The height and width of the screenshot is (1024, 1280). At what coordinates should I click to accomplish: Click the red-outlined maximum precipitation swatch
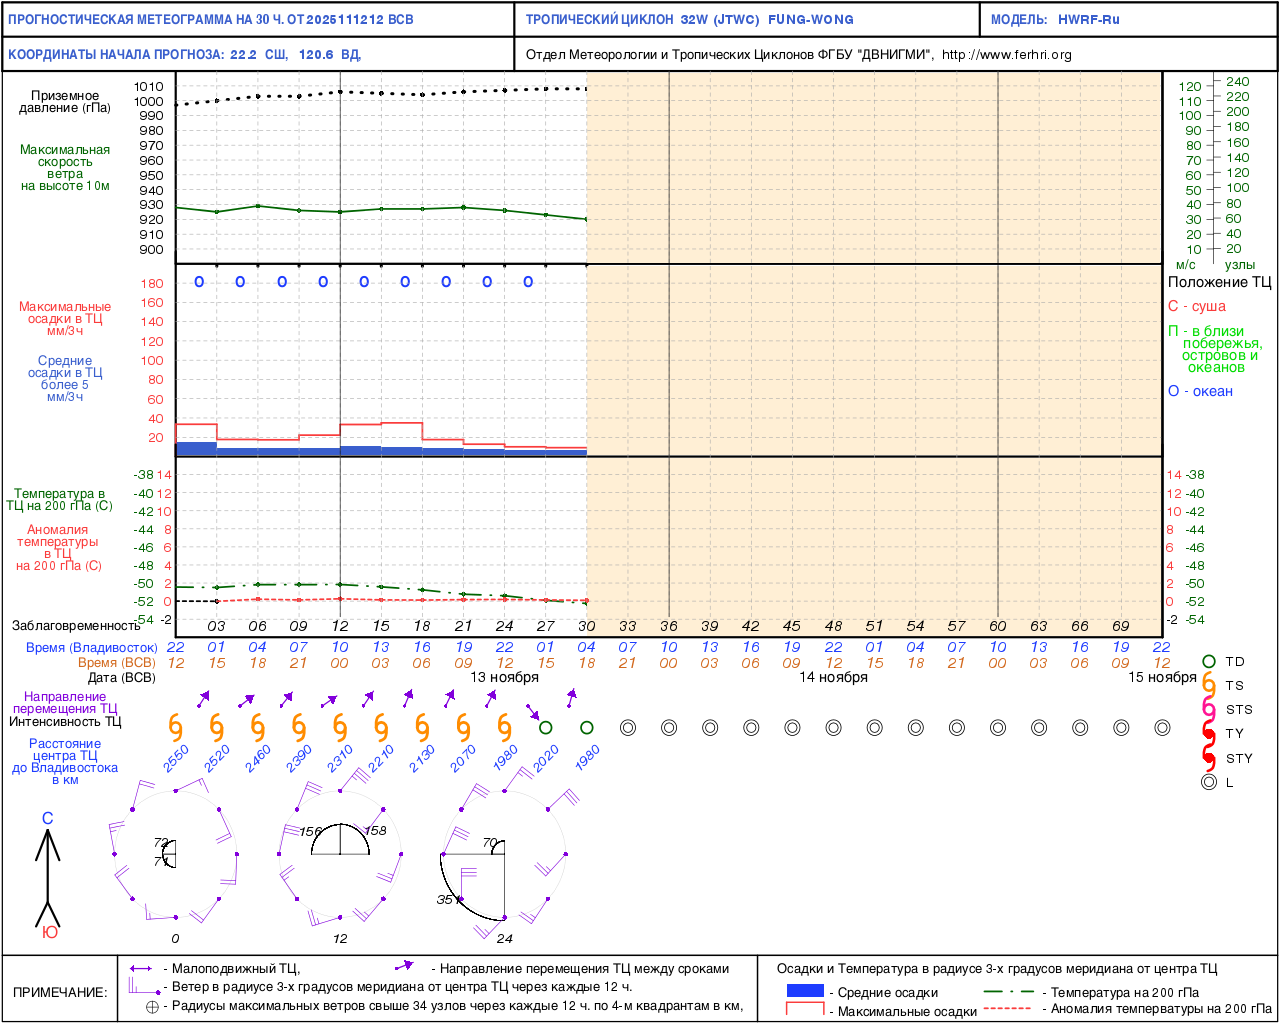(x=805, y=1010)
